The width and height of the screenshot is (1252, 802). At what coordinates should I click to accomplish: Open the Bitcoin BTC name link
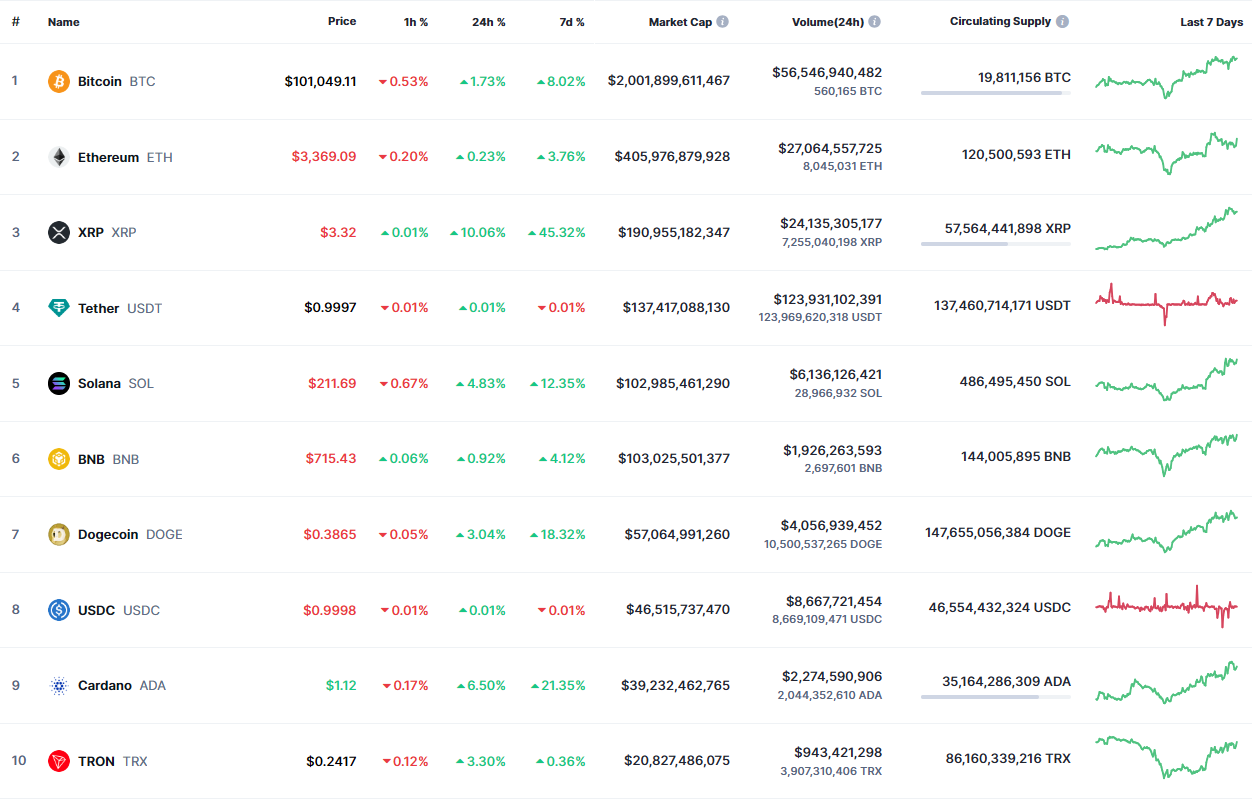click(x=117, y=81)
